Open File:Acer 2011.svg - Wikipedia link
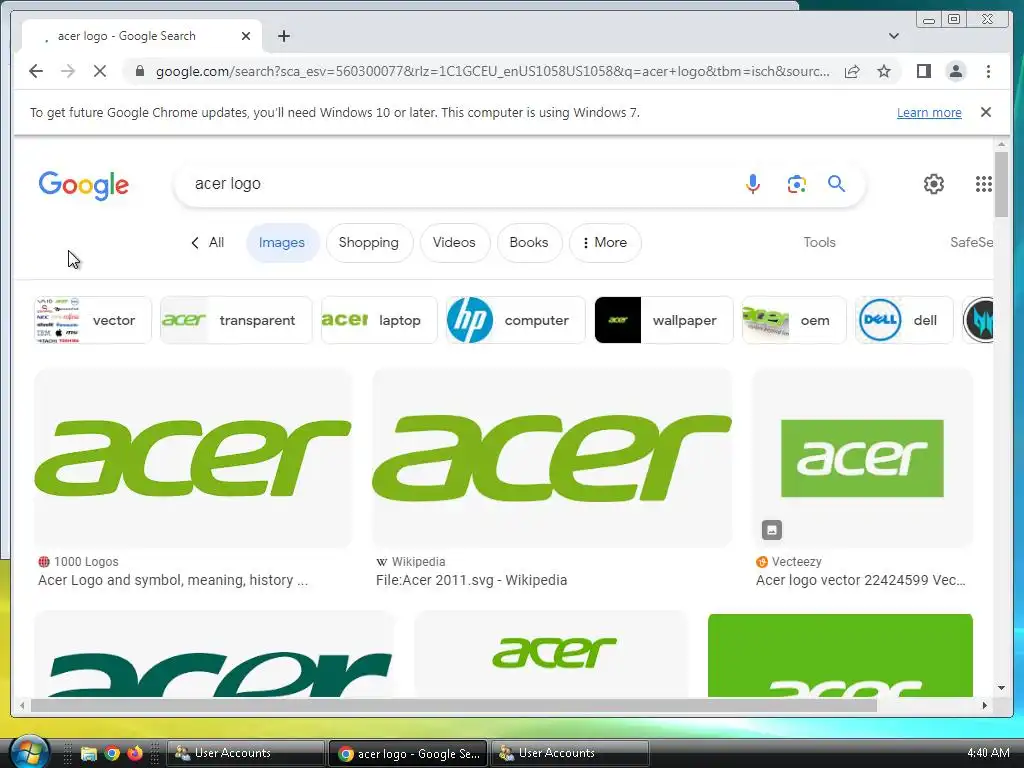The image size is (1024, 768). tap(472, 580)
